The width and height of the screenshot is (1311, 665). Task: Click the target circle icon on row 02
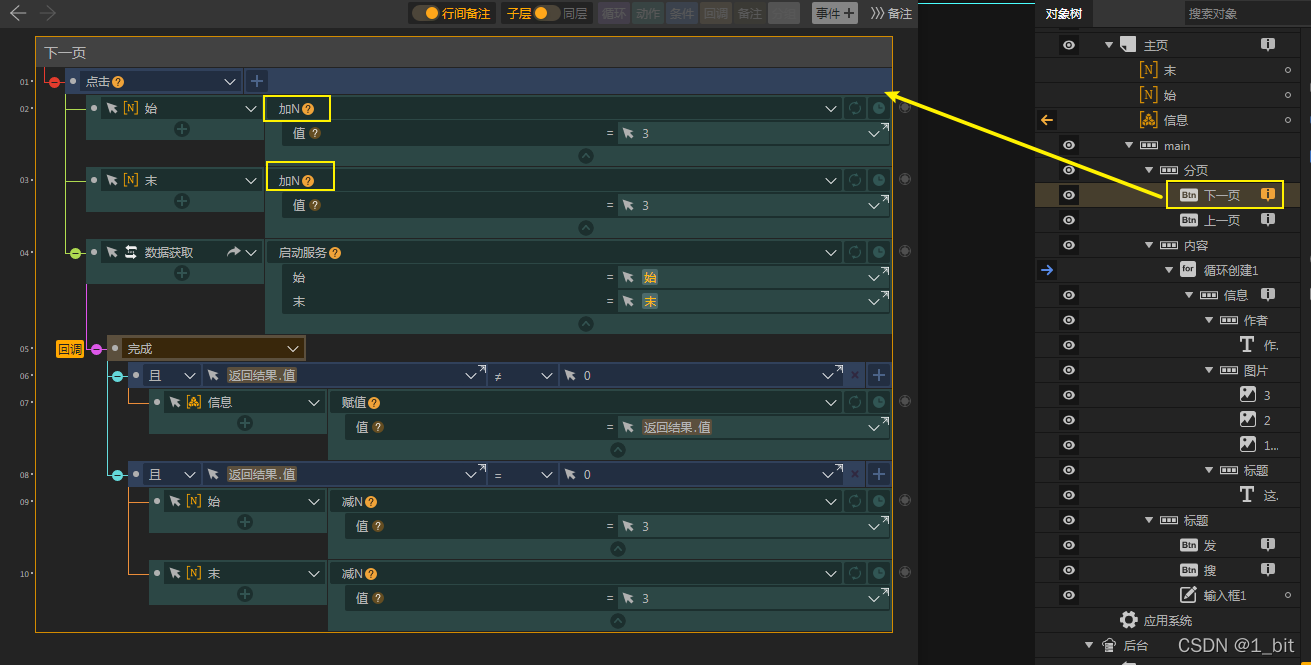[x=904, y=108]
